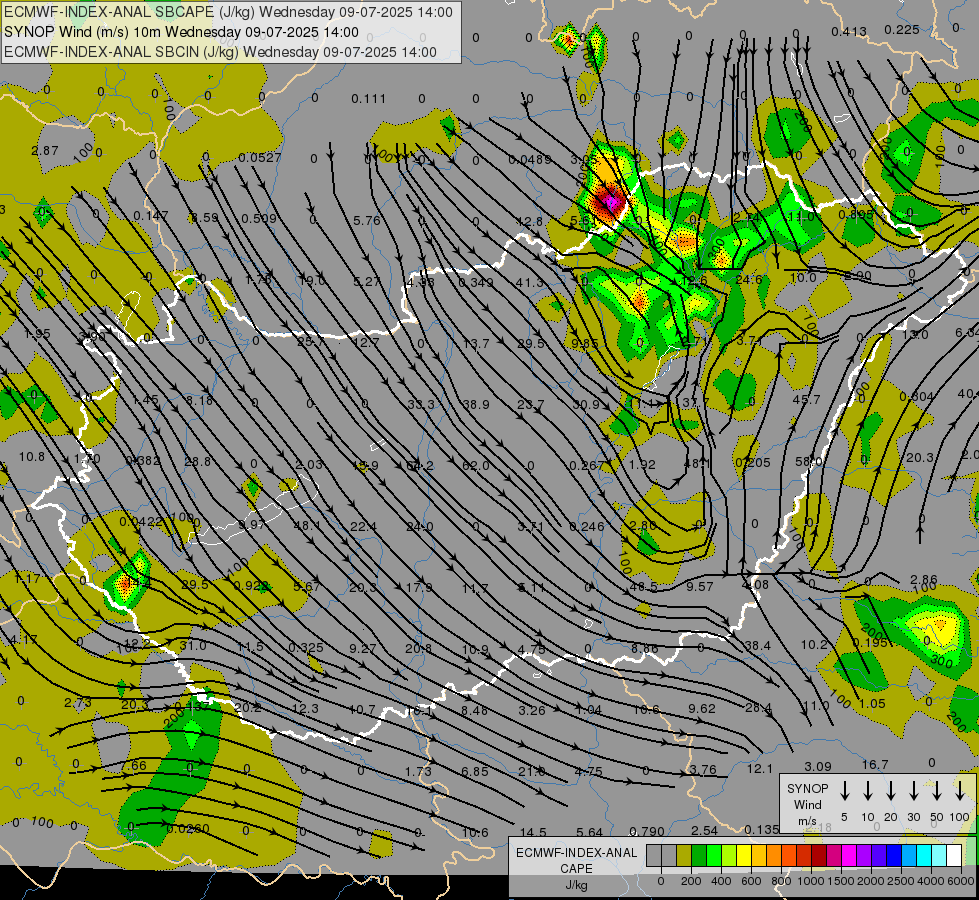979x900 pixels.
Task: Click the map value 17.9
Action: coord(419,588)
